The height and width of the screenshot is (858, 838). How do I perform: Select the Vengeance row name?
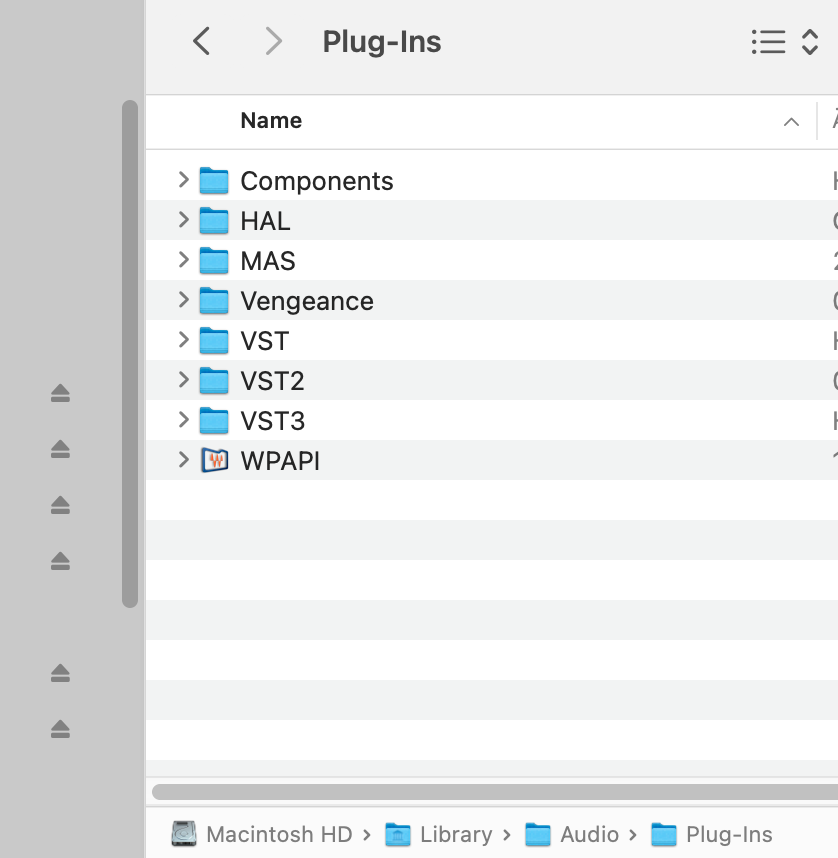pos(307,301)
